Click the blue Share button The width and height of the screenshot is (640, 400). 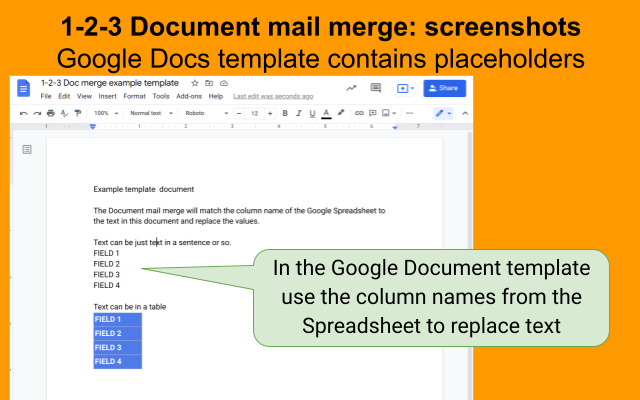(444, 88)
